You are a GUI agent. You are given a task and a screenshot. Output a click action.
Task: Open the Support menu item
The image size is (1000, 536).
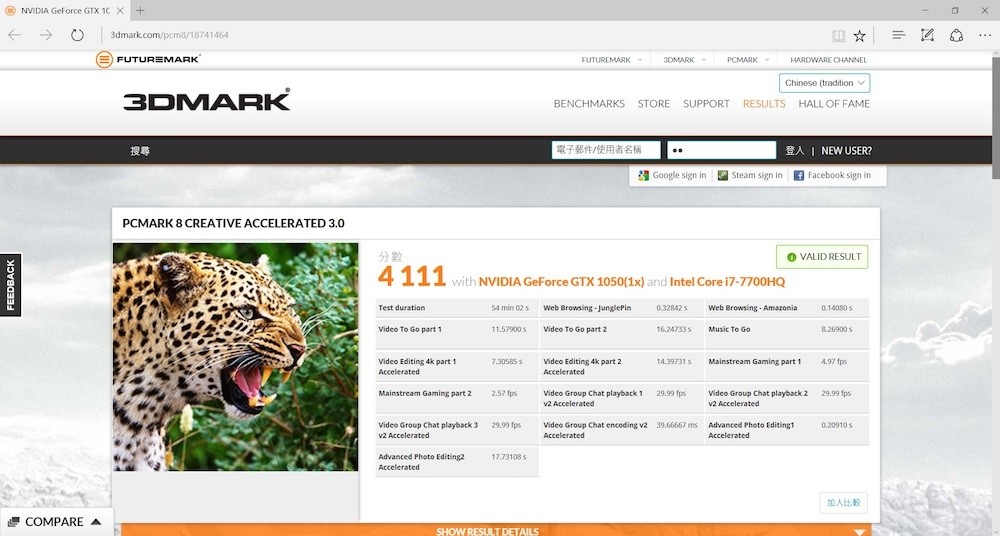706,103
